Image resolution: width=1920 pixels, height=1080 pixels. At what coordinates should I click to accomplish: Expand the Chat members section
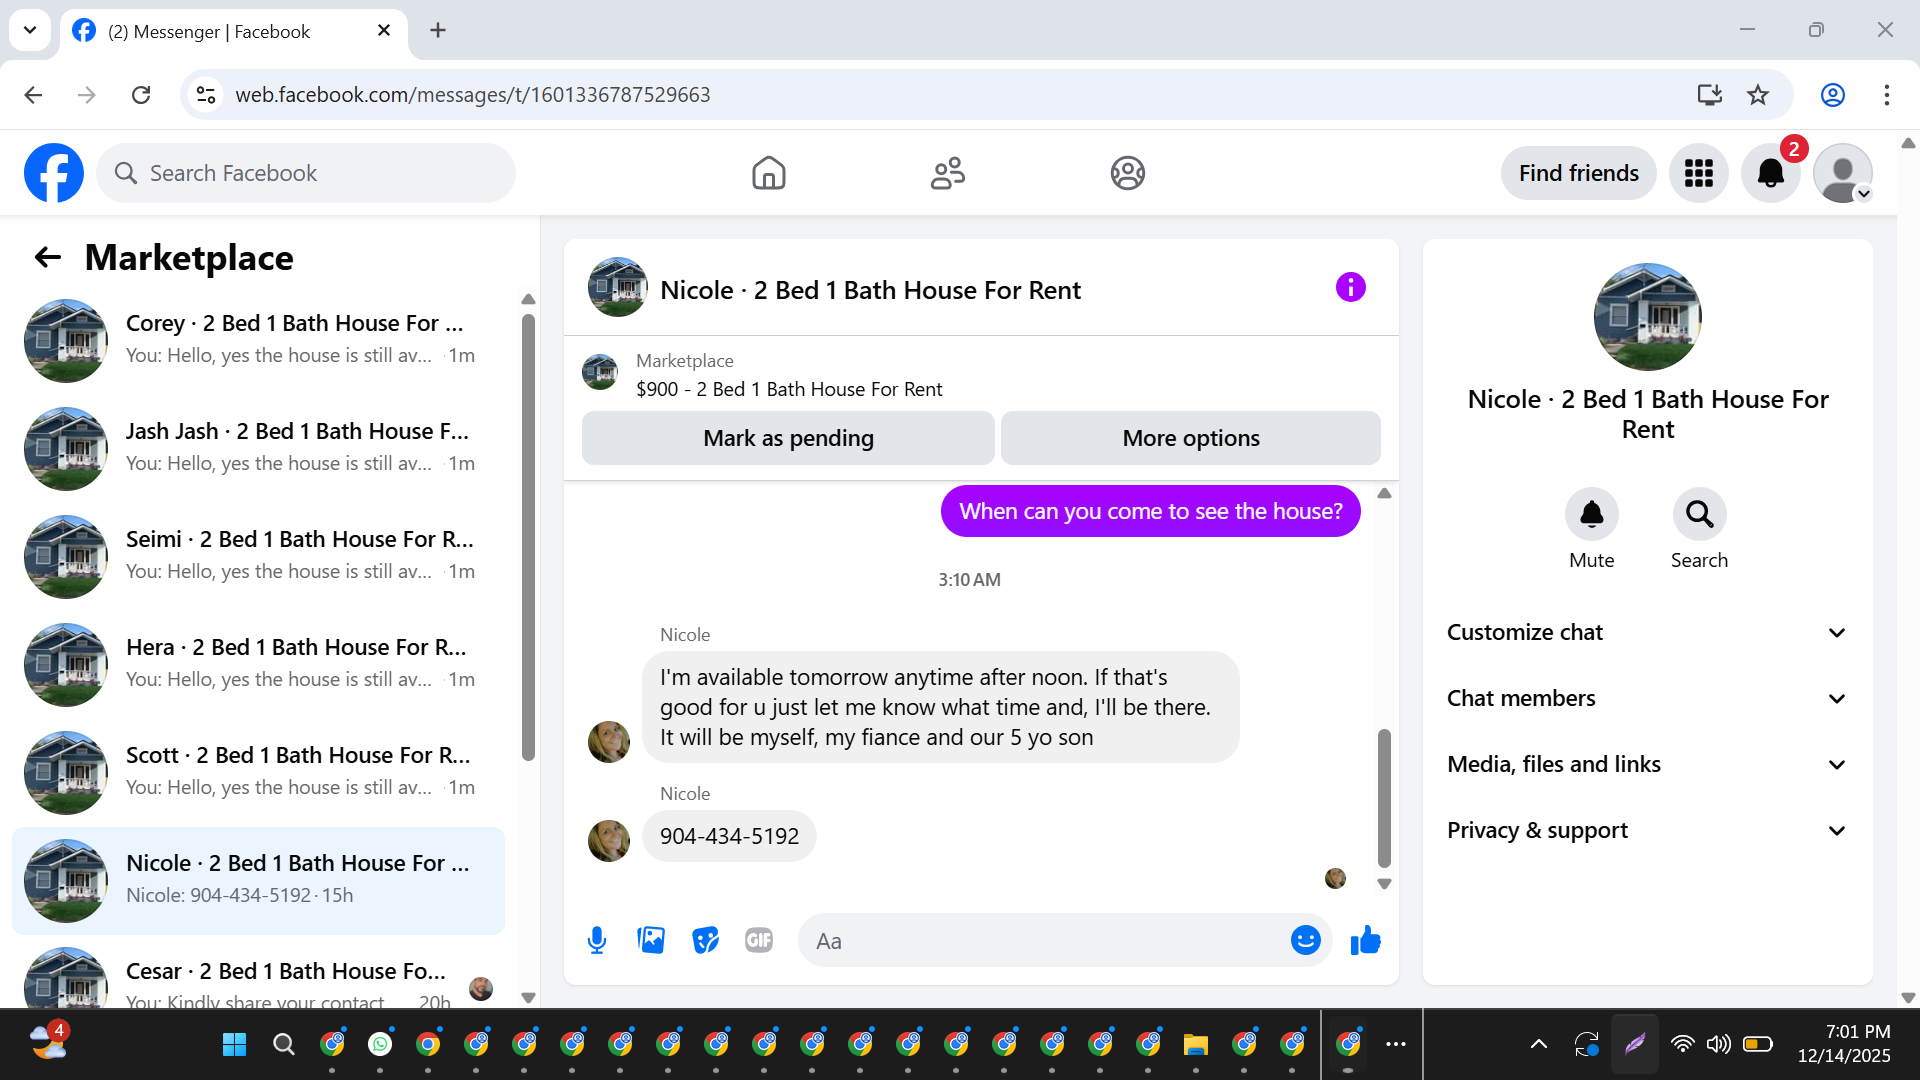(1646, 698)
